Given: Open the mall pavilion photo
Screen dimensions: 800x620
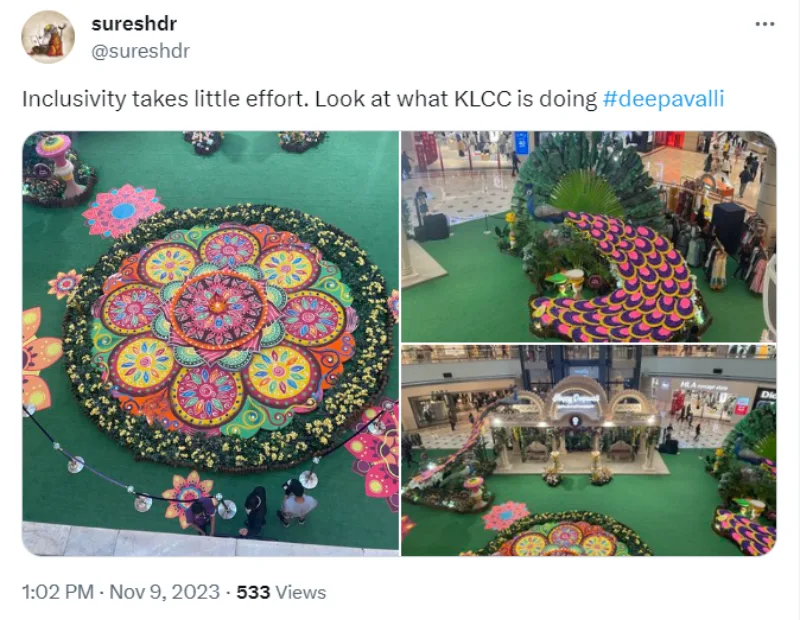Looking at the screenshot, I should click(589, 450).
